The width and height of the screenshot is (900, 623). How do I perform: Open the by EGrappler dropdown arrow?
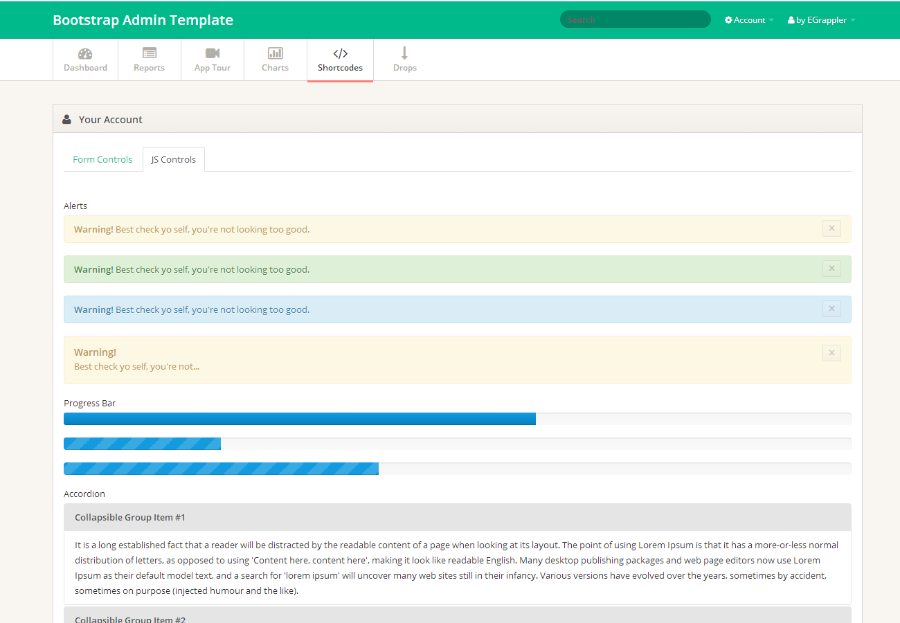pyautogui.click(x=853, y=21)
